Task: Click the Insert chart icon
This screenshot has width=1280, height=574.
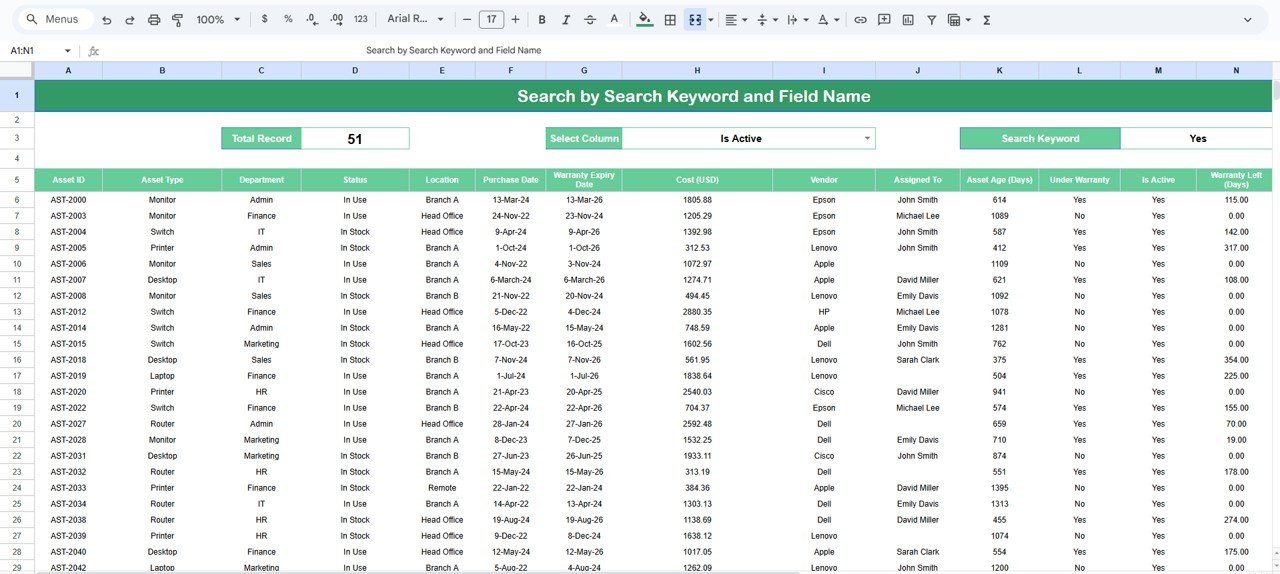Action: (908, 20)
